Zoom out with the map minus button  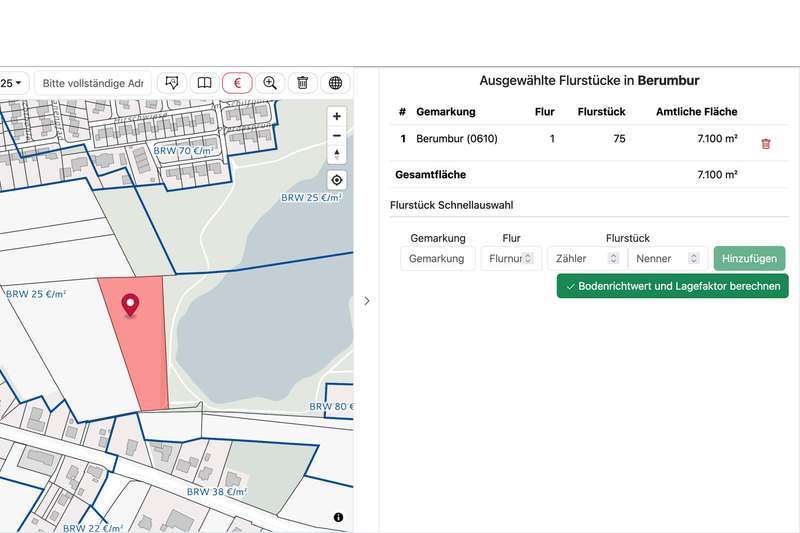click(337, 136)
